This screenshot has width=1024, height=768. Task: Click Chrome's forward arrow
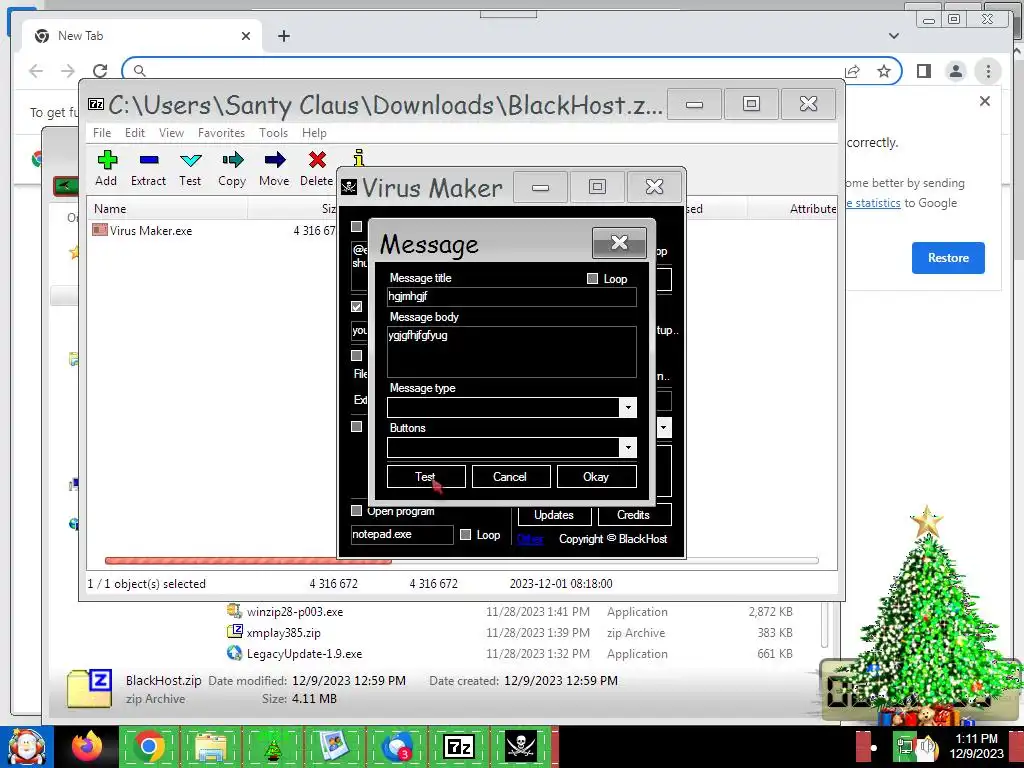tap(67, 71)
